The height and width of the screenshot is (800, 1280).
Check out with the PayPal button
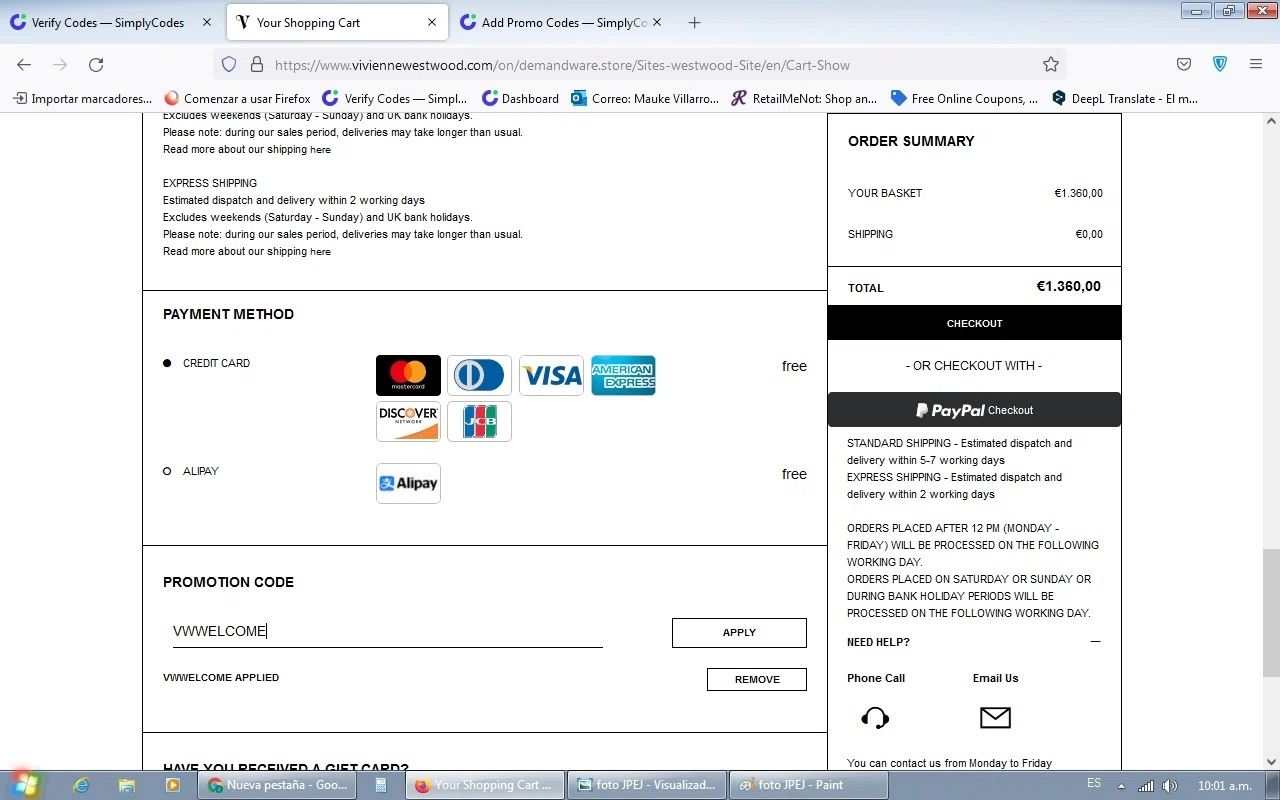tap(974, 410)
